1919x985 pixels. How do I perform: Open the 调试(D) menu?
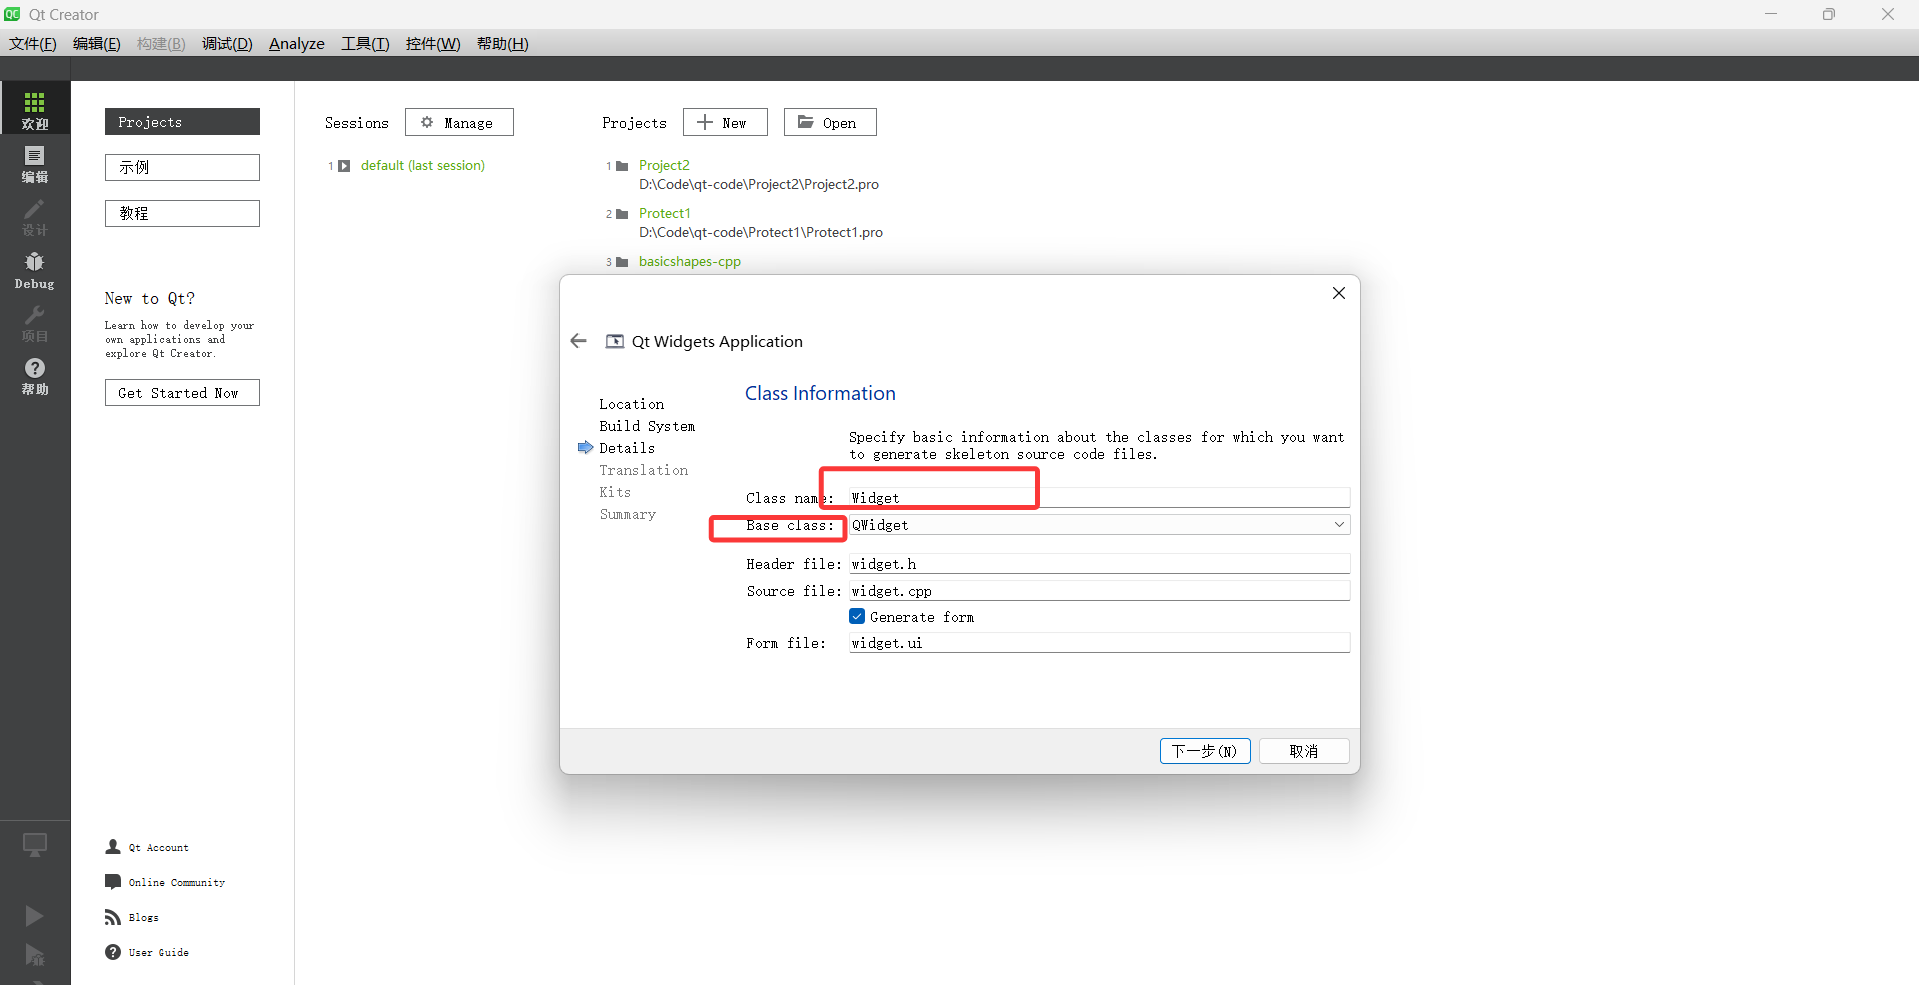coord(227,43)
